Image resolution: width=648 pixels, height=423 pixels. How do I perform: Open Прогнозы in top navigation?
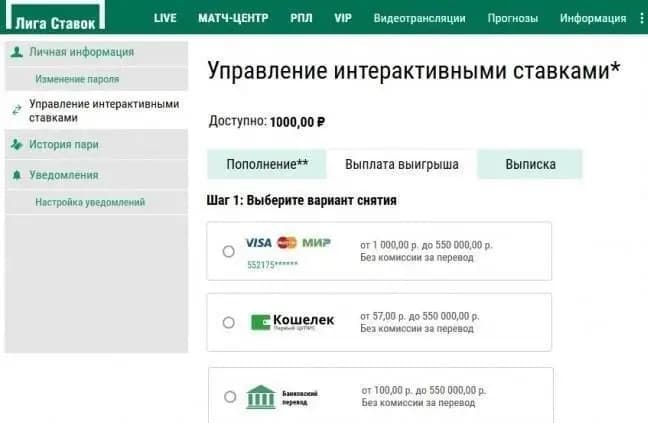tap(512, 18)
